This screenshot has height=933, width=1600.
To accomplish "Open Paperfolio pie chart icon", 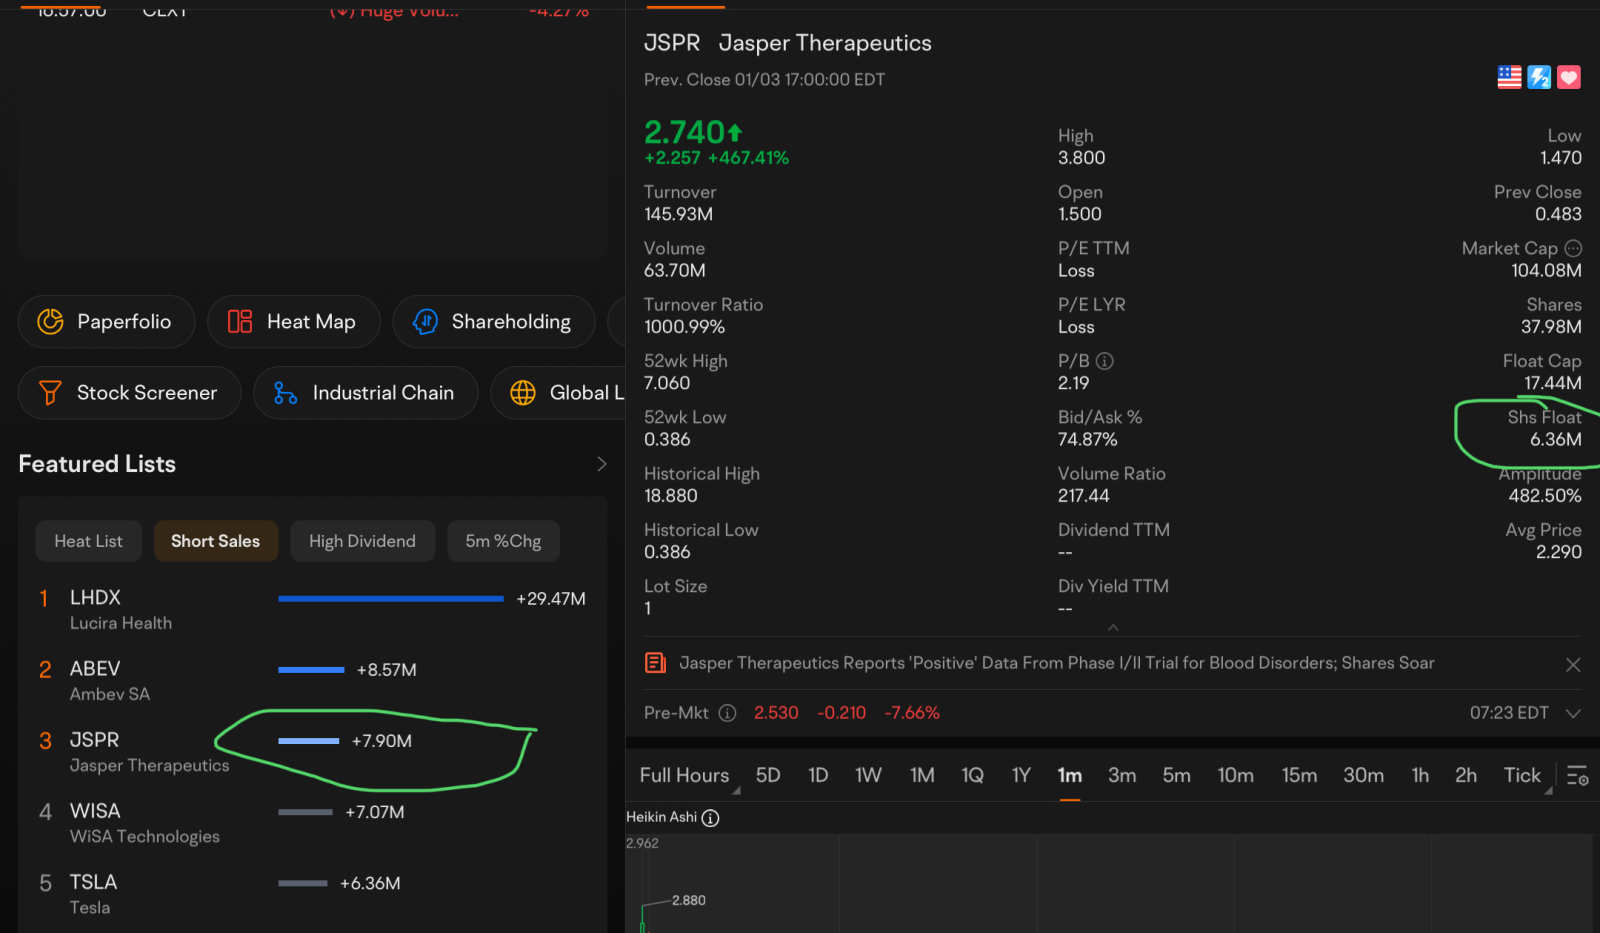I will pos(50,321).
